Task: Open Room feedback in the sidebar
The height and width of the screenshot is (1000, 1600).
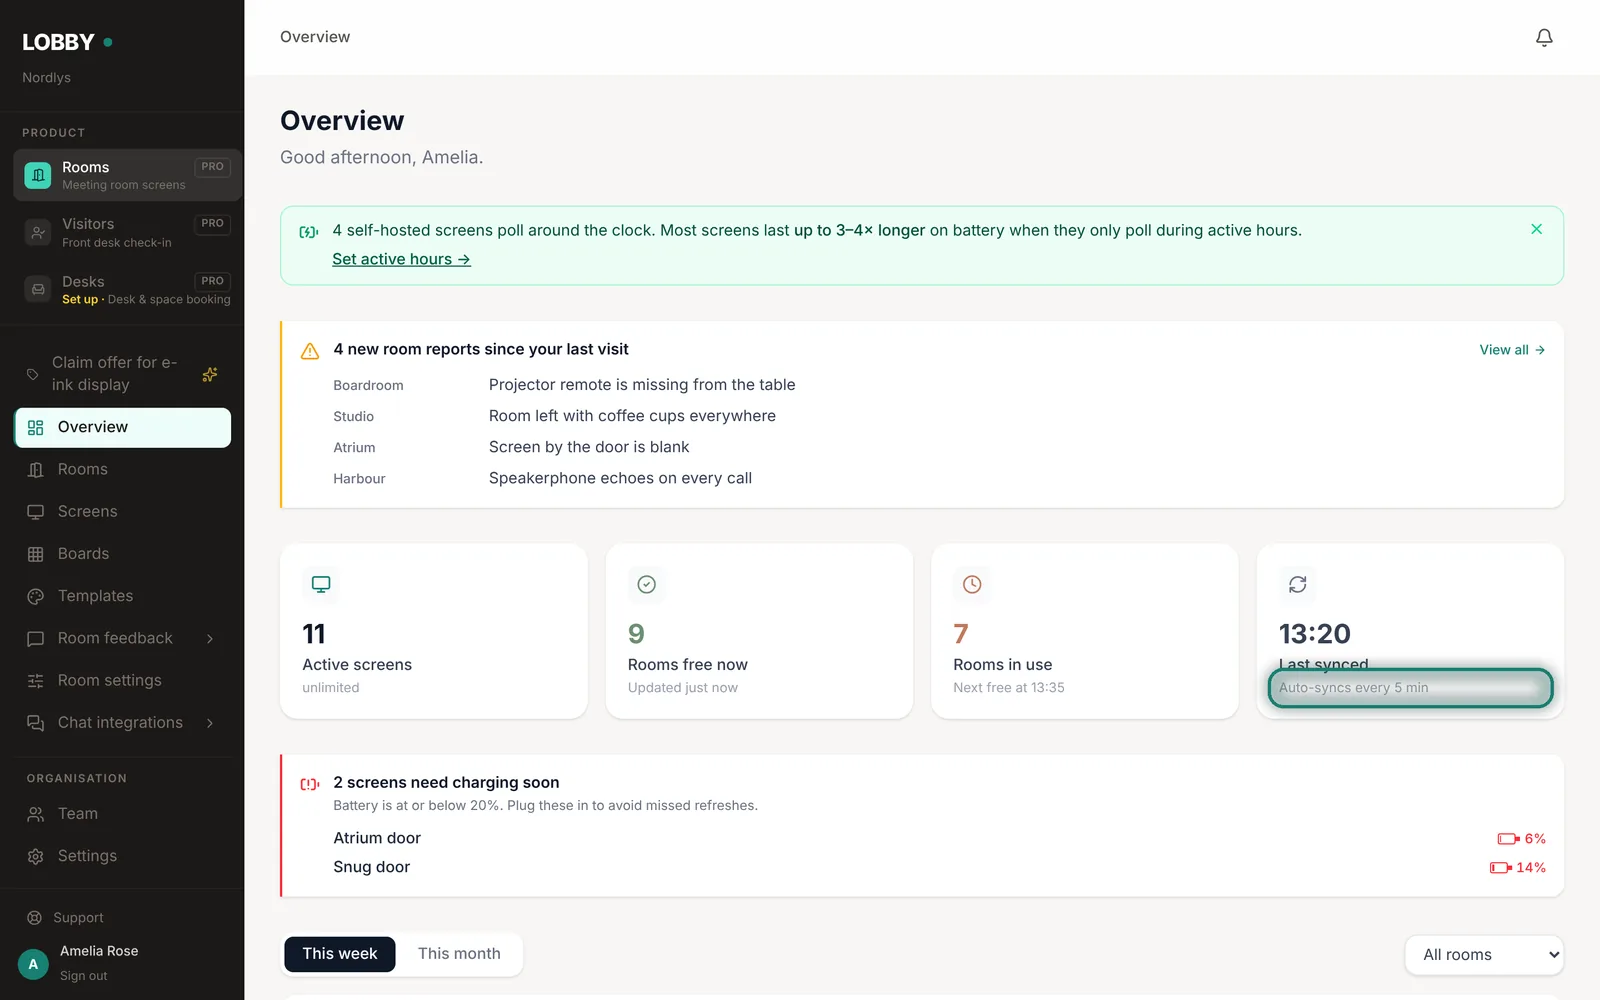Action: (x=122, y=638)
